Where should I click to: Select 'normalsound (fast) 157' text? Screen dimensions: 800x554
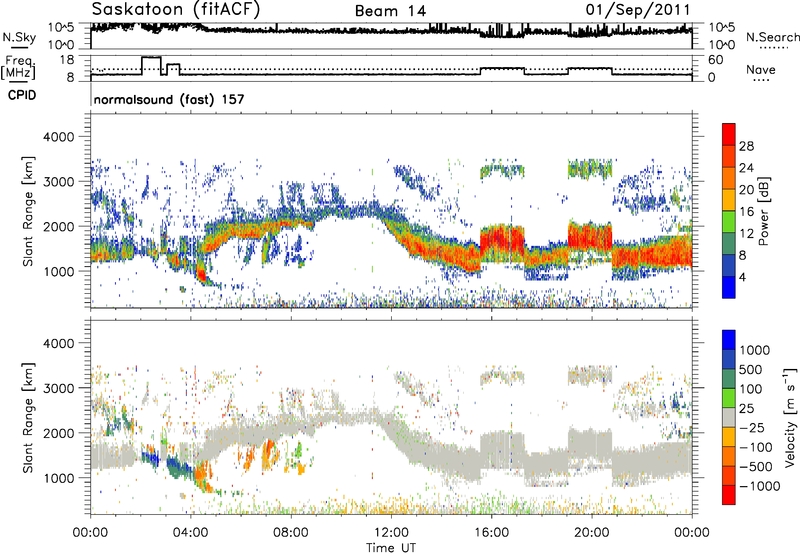coord(169,99)
